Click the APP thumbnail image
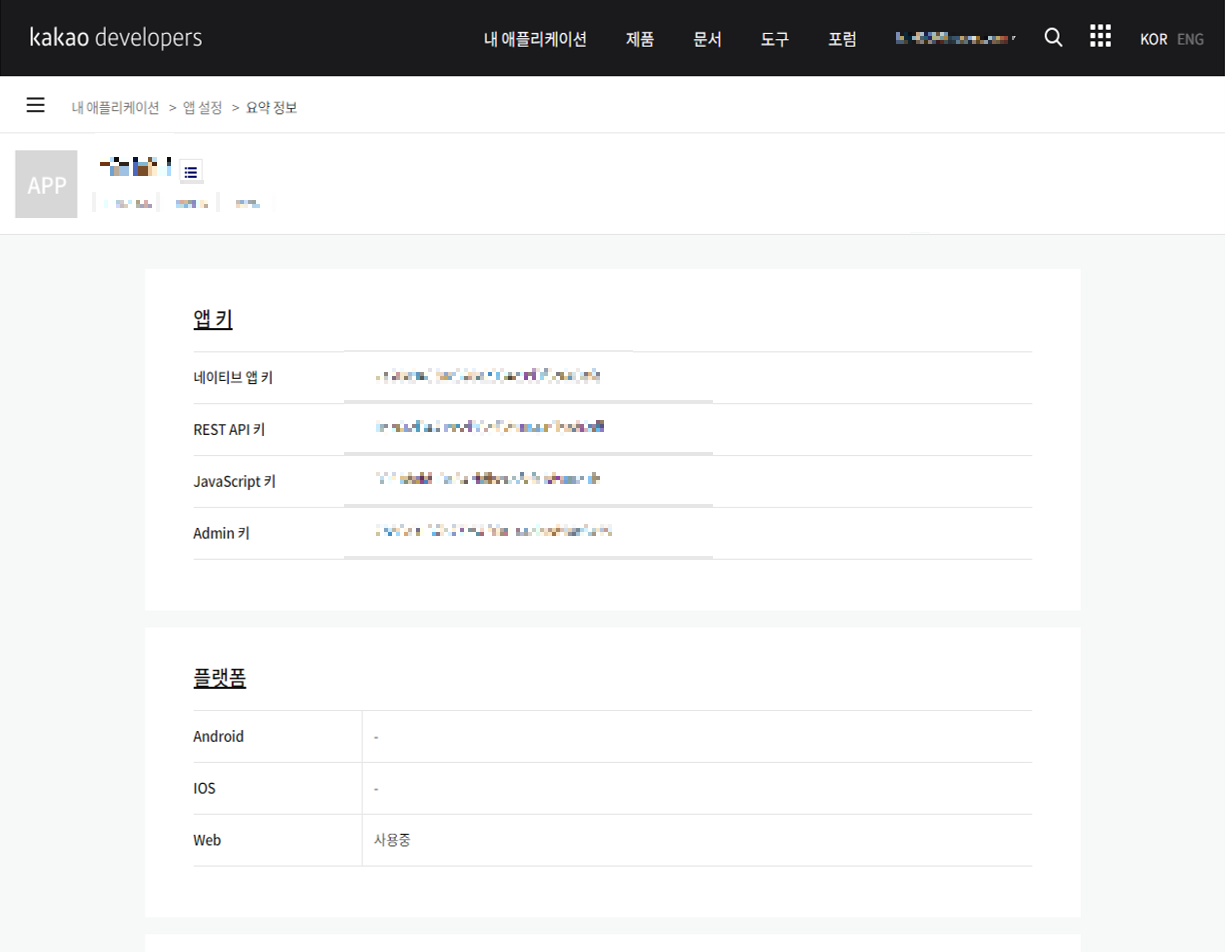 pos(46,184)
